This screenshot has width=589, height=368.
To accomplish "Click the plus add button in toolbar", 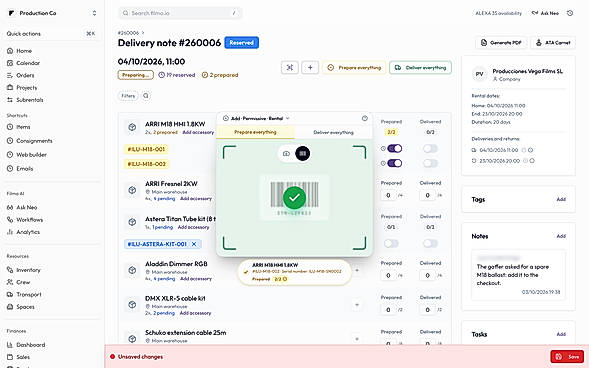I will pos(310,68).
